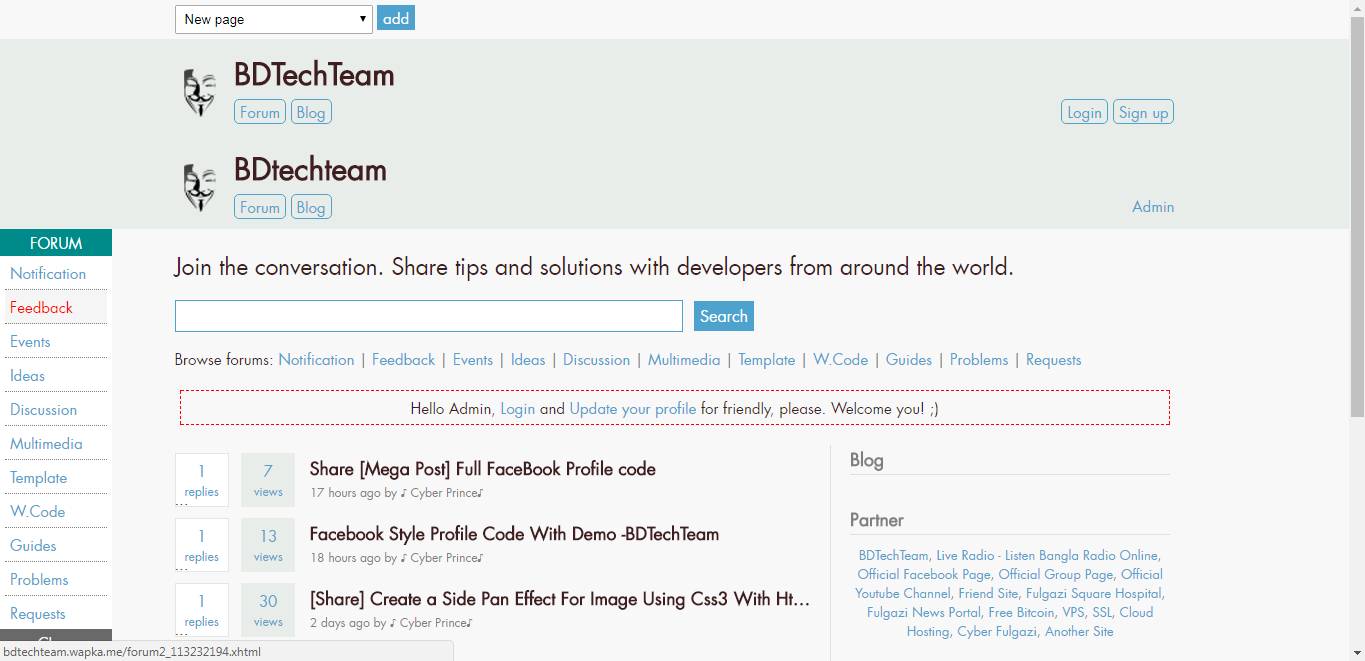1365x661 pixels.
Task: Open Events in Browse forums row
Action: [473, 360]
